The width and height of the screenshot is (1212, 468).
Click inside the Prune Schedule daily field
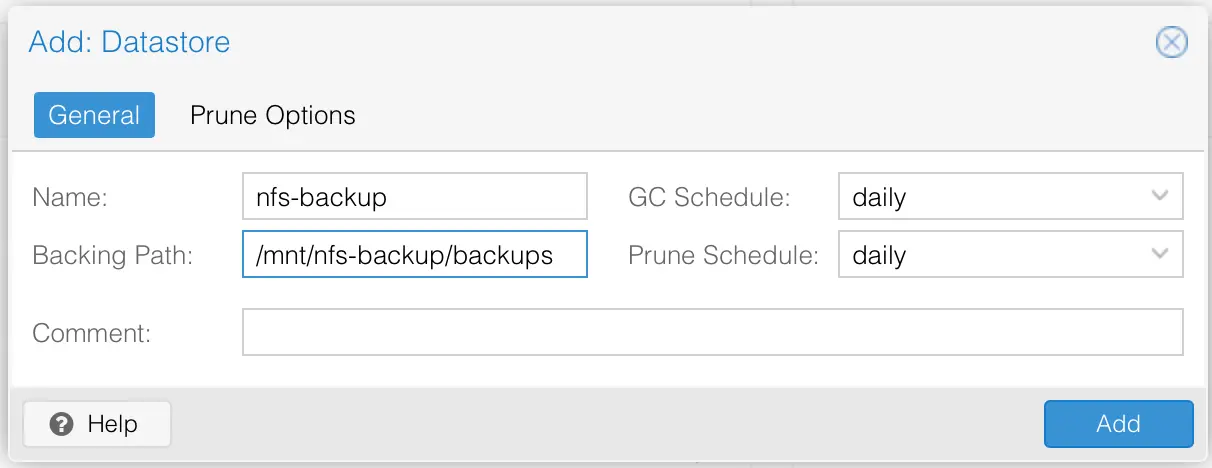990,255
